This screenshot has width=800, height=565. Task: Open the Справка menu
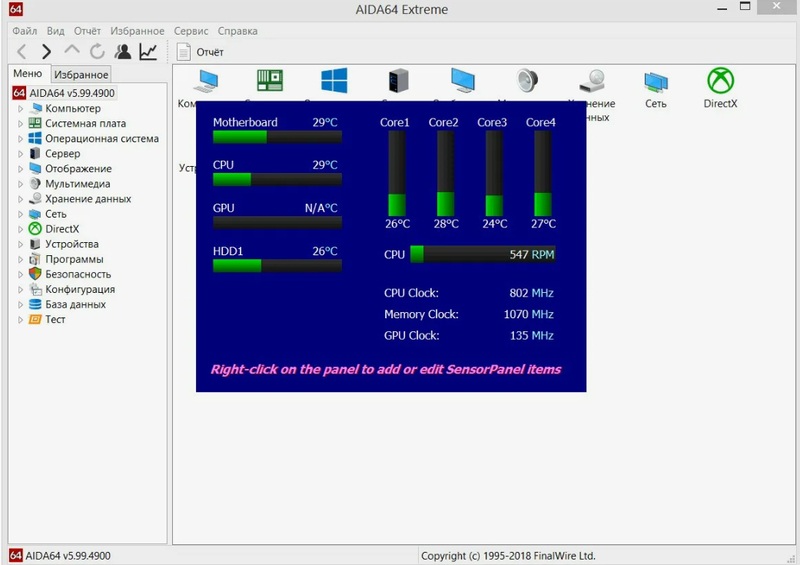coord(237,31)
